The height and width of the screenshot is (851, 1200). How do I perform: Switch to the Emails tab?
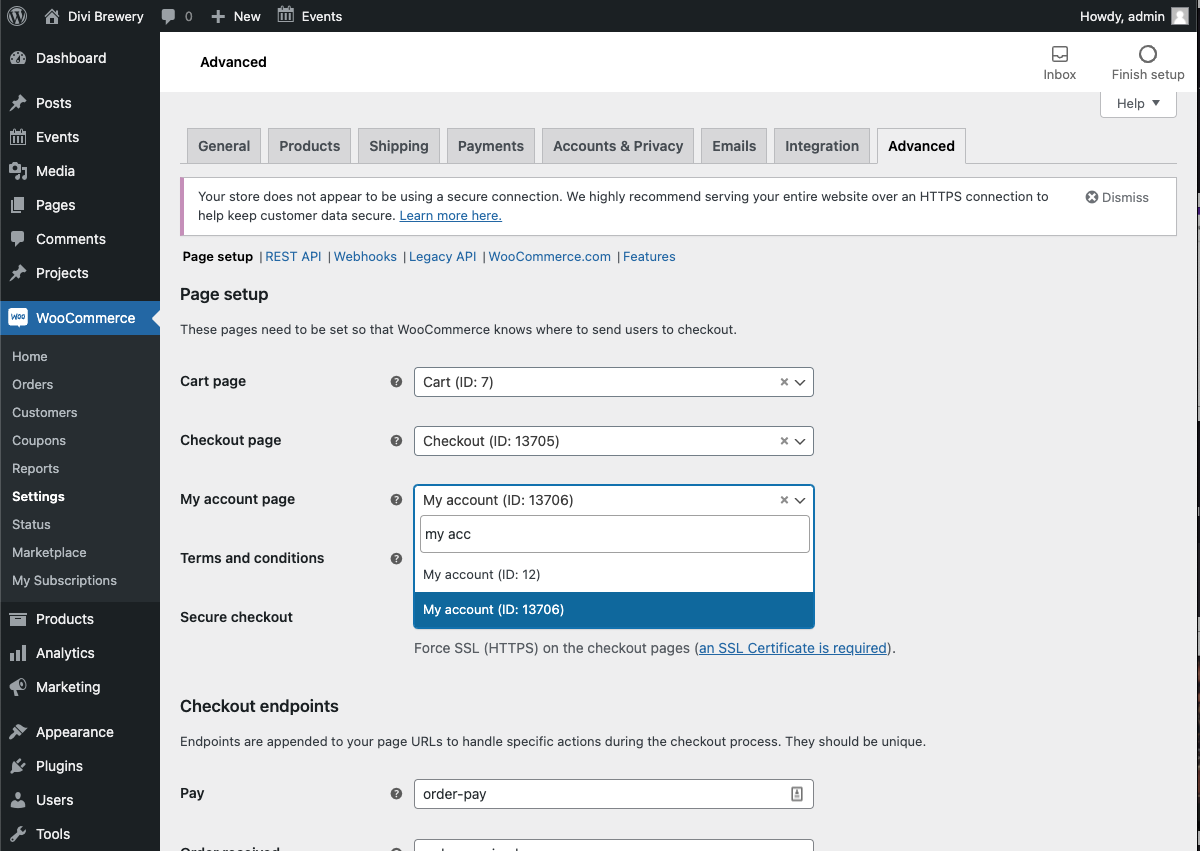coord(734,146)
